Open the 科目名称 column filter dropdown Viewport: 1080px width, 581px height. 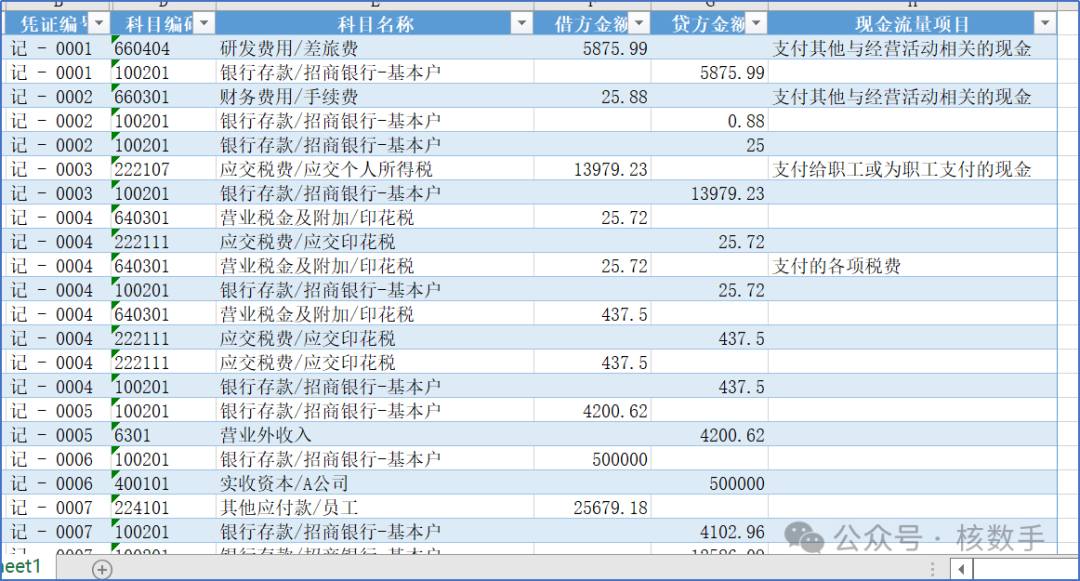tap(522, 23)
